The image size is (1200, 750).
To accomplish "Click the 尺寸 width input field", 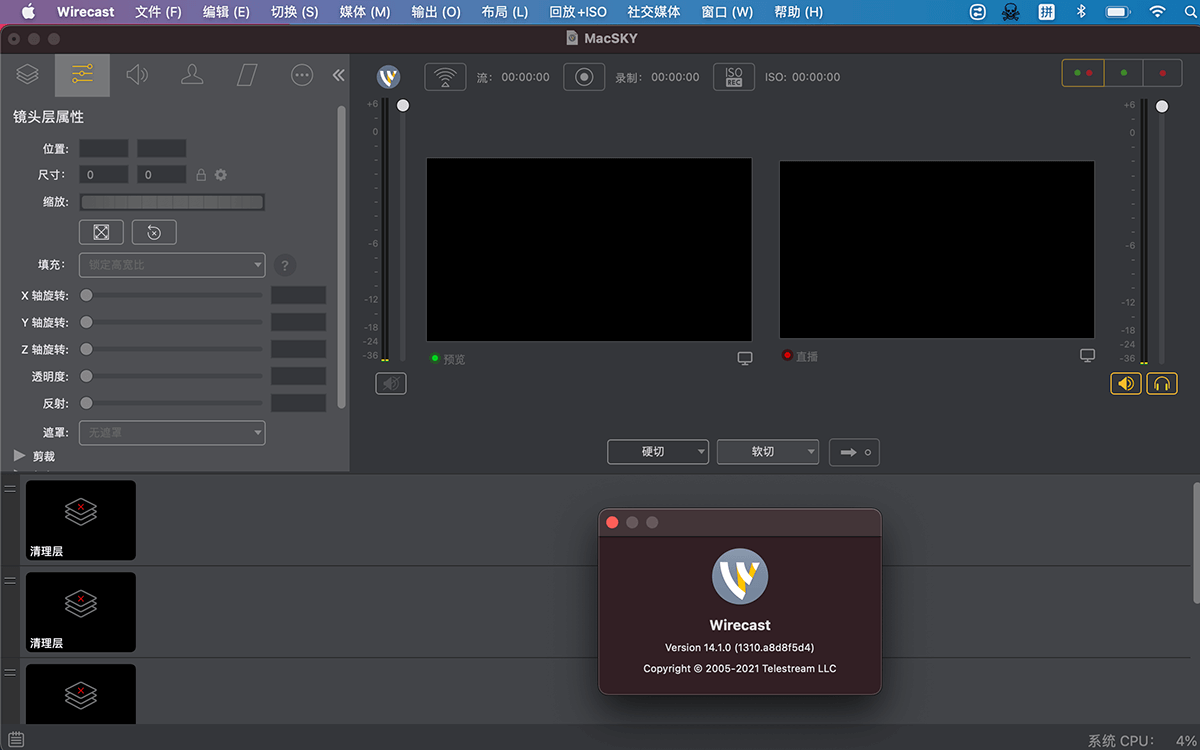I will tap(104, 175).
